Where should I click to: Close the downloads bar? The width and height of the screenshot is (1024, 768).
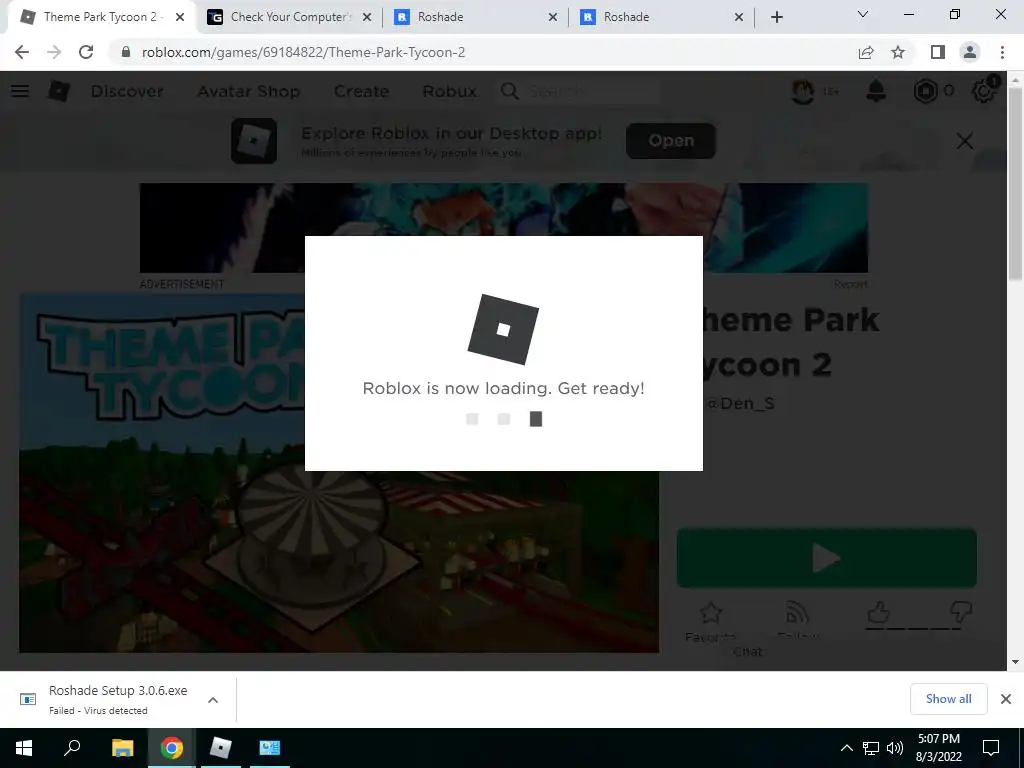(1006, 699)
